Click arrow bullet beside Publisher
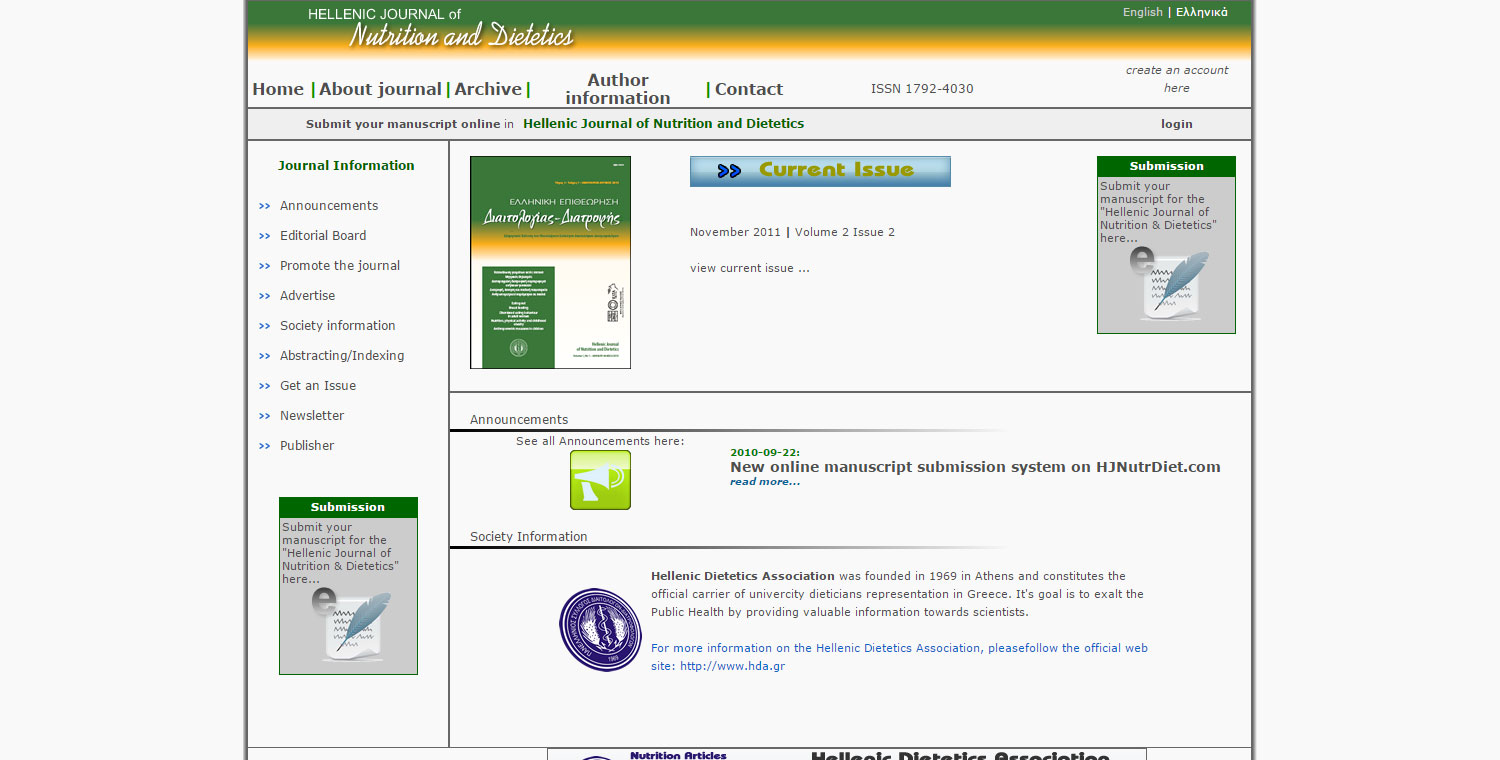 coord(265,446)
